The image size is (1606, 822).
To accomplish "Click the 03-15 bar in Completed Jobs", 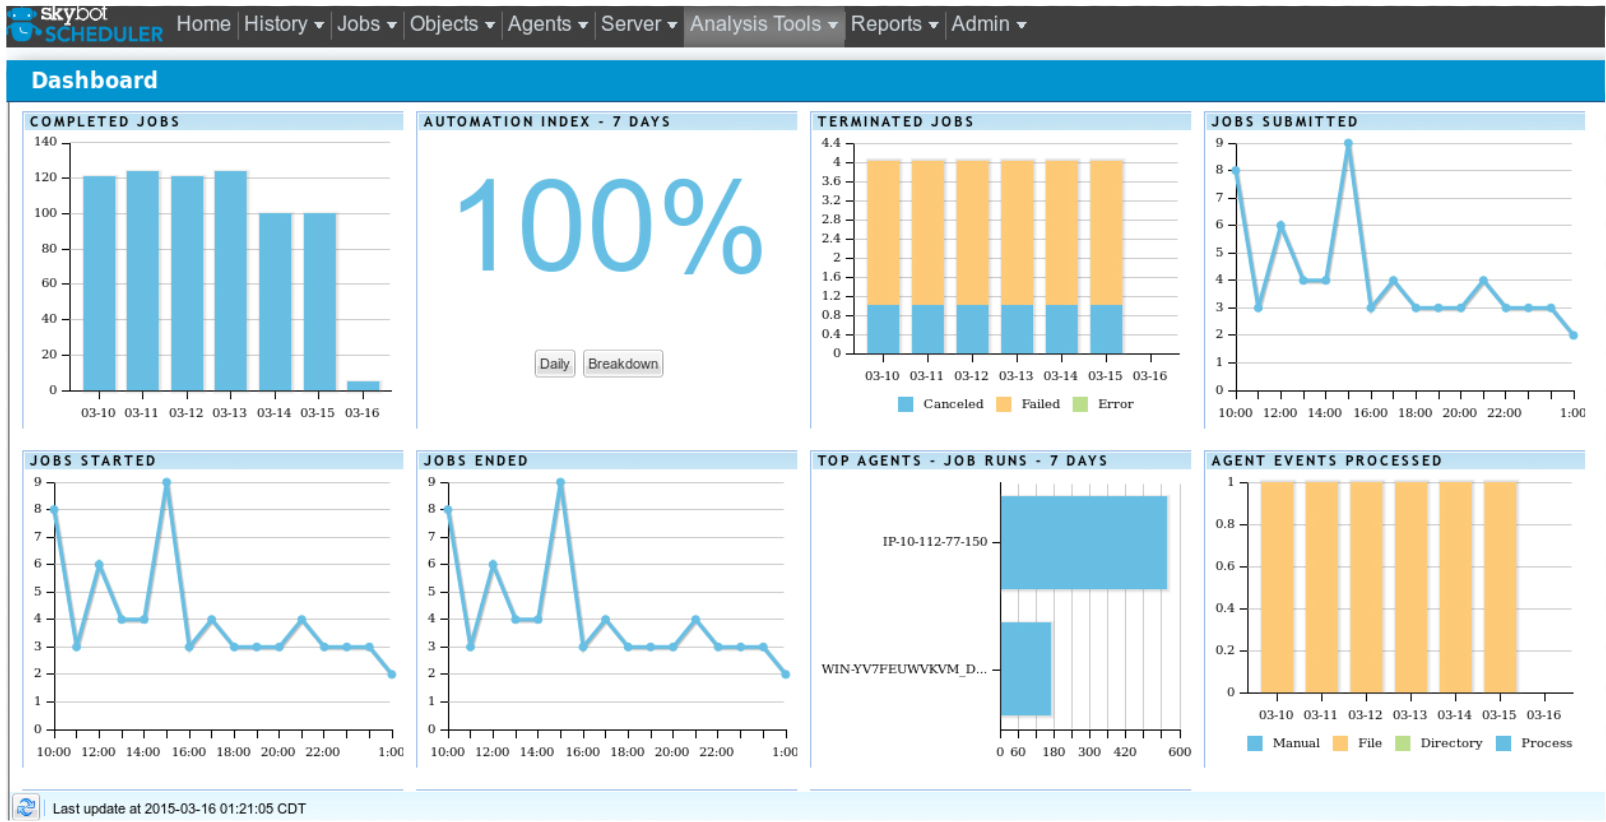I will (x=320, y=302).
